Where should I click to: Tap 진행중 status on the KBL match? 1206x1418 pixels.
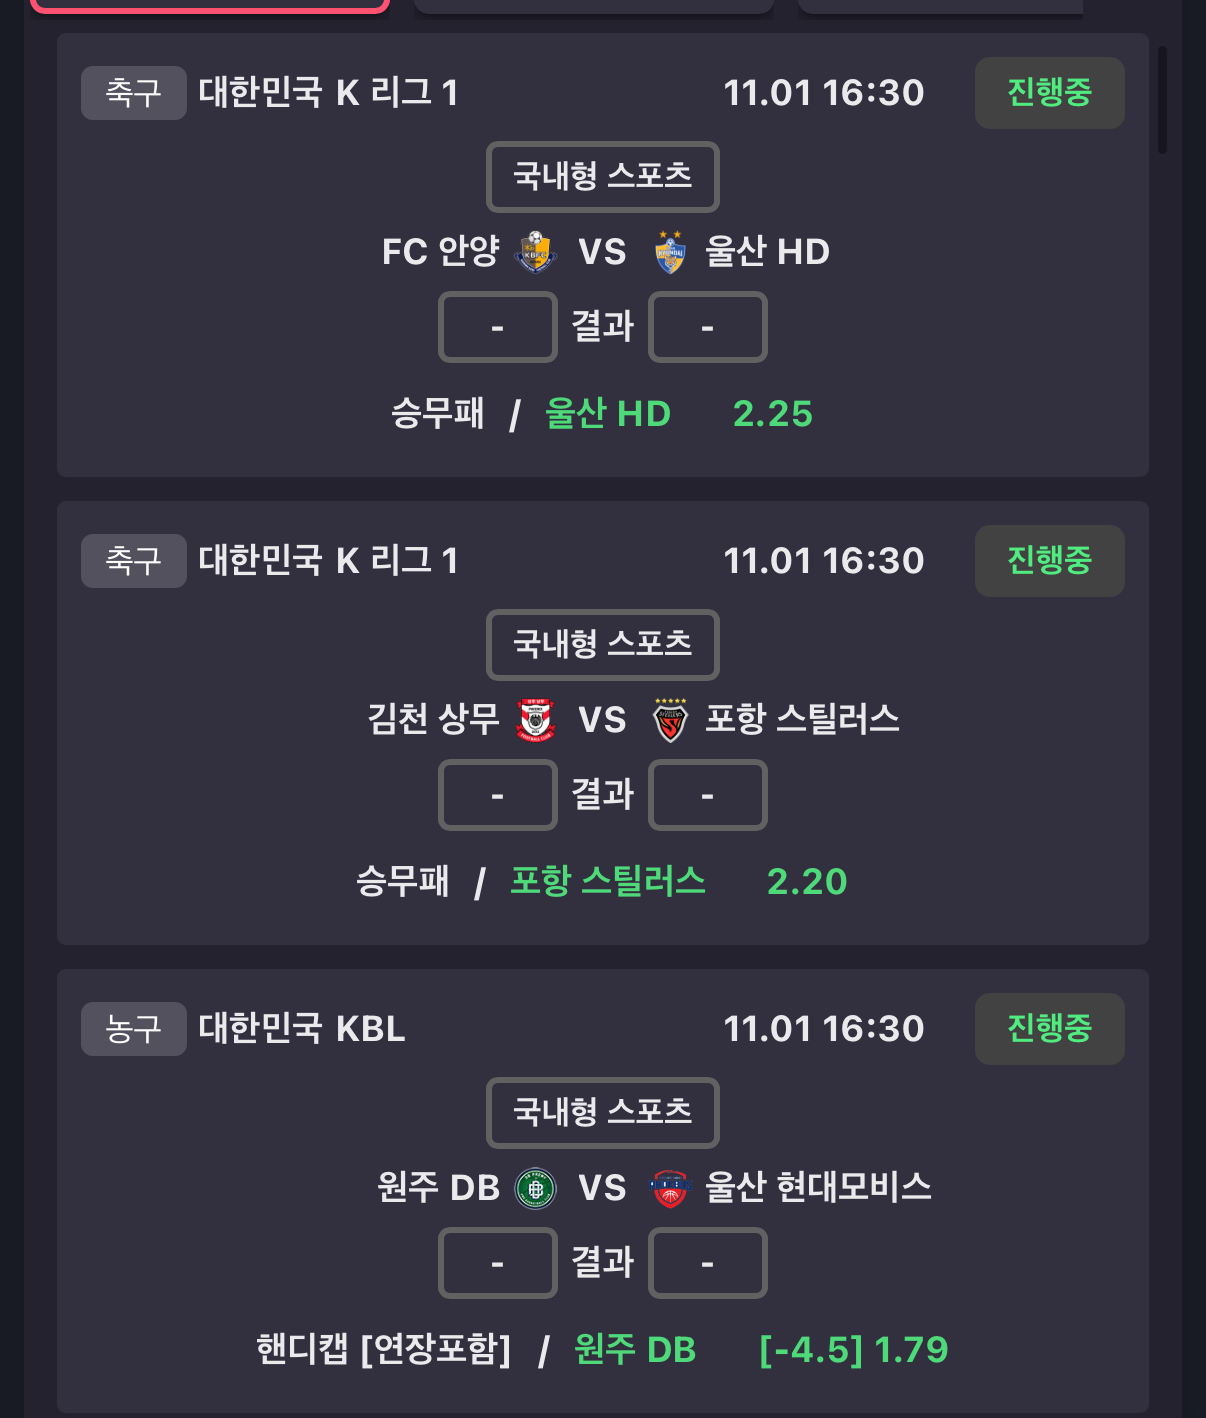click(x=1049, y=1029)
